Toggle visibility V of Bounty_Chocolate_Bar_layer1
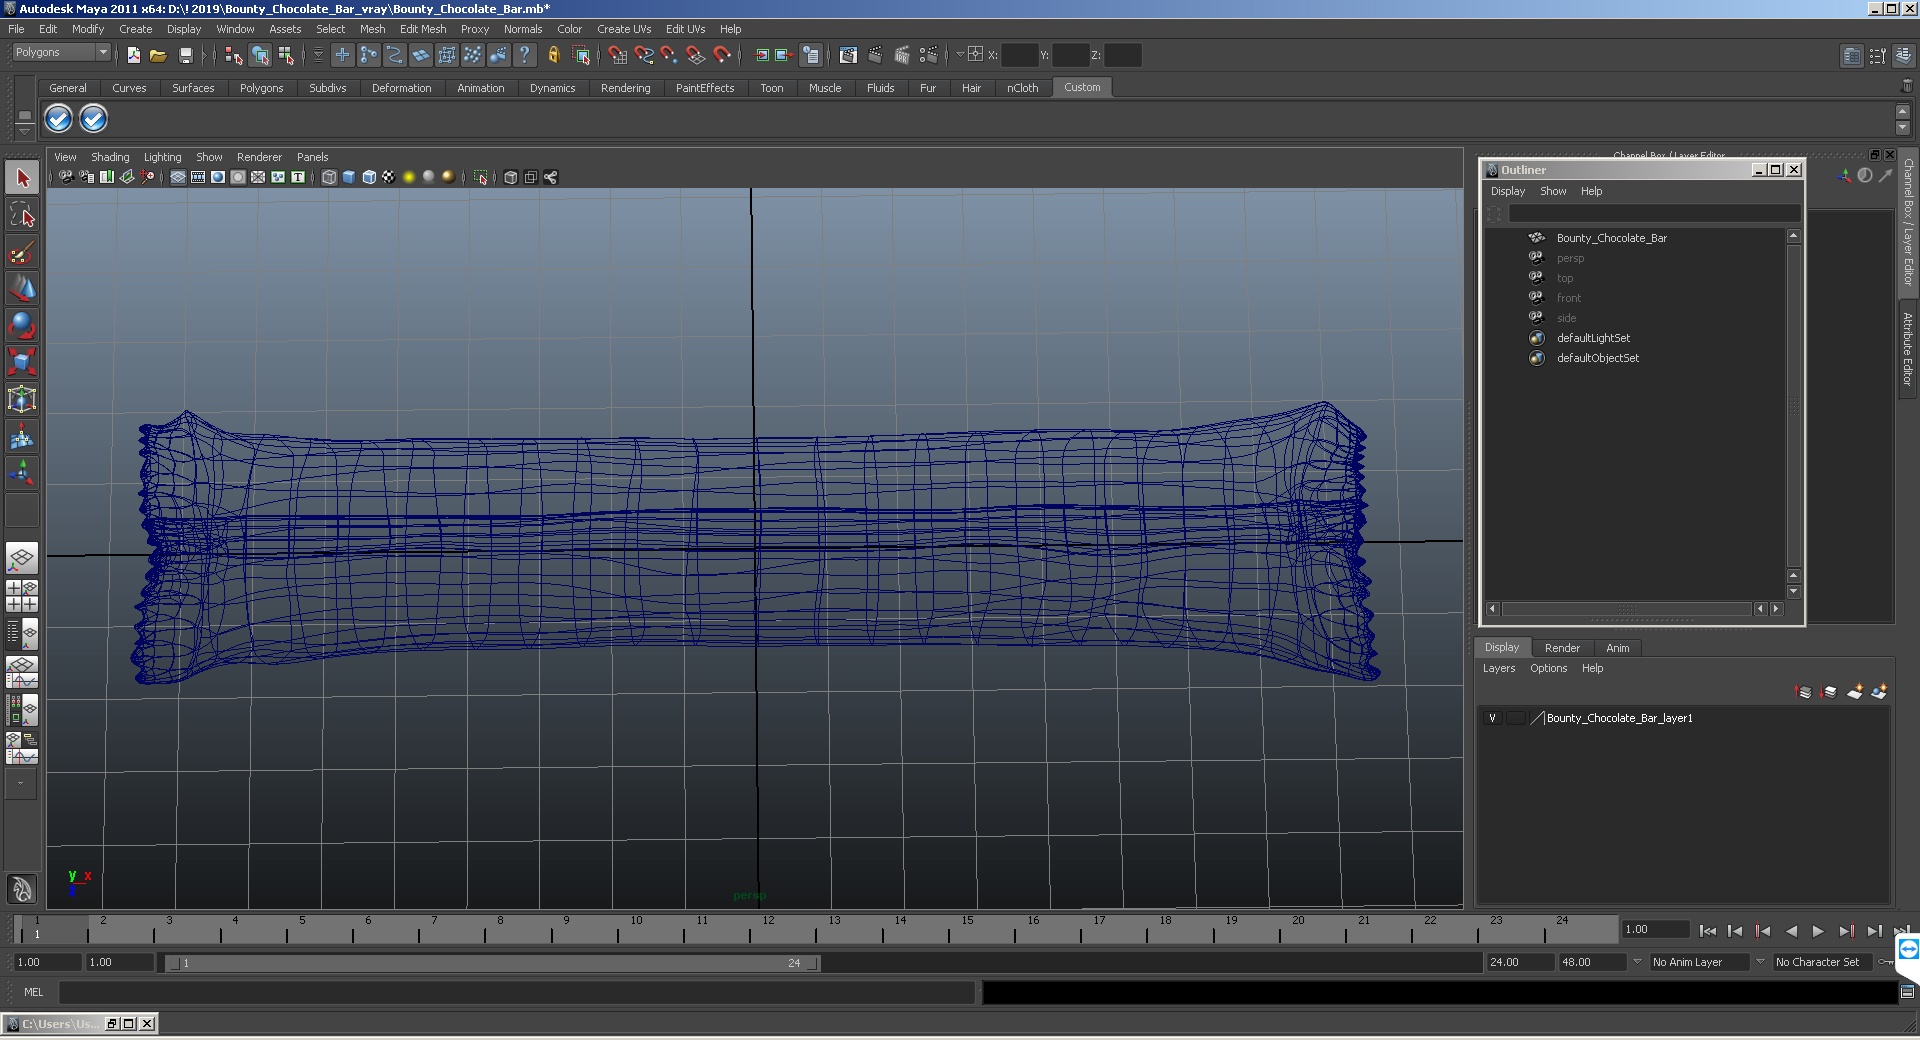Viewport: 1920px width, 1040px height. (x=1492, y=718)
